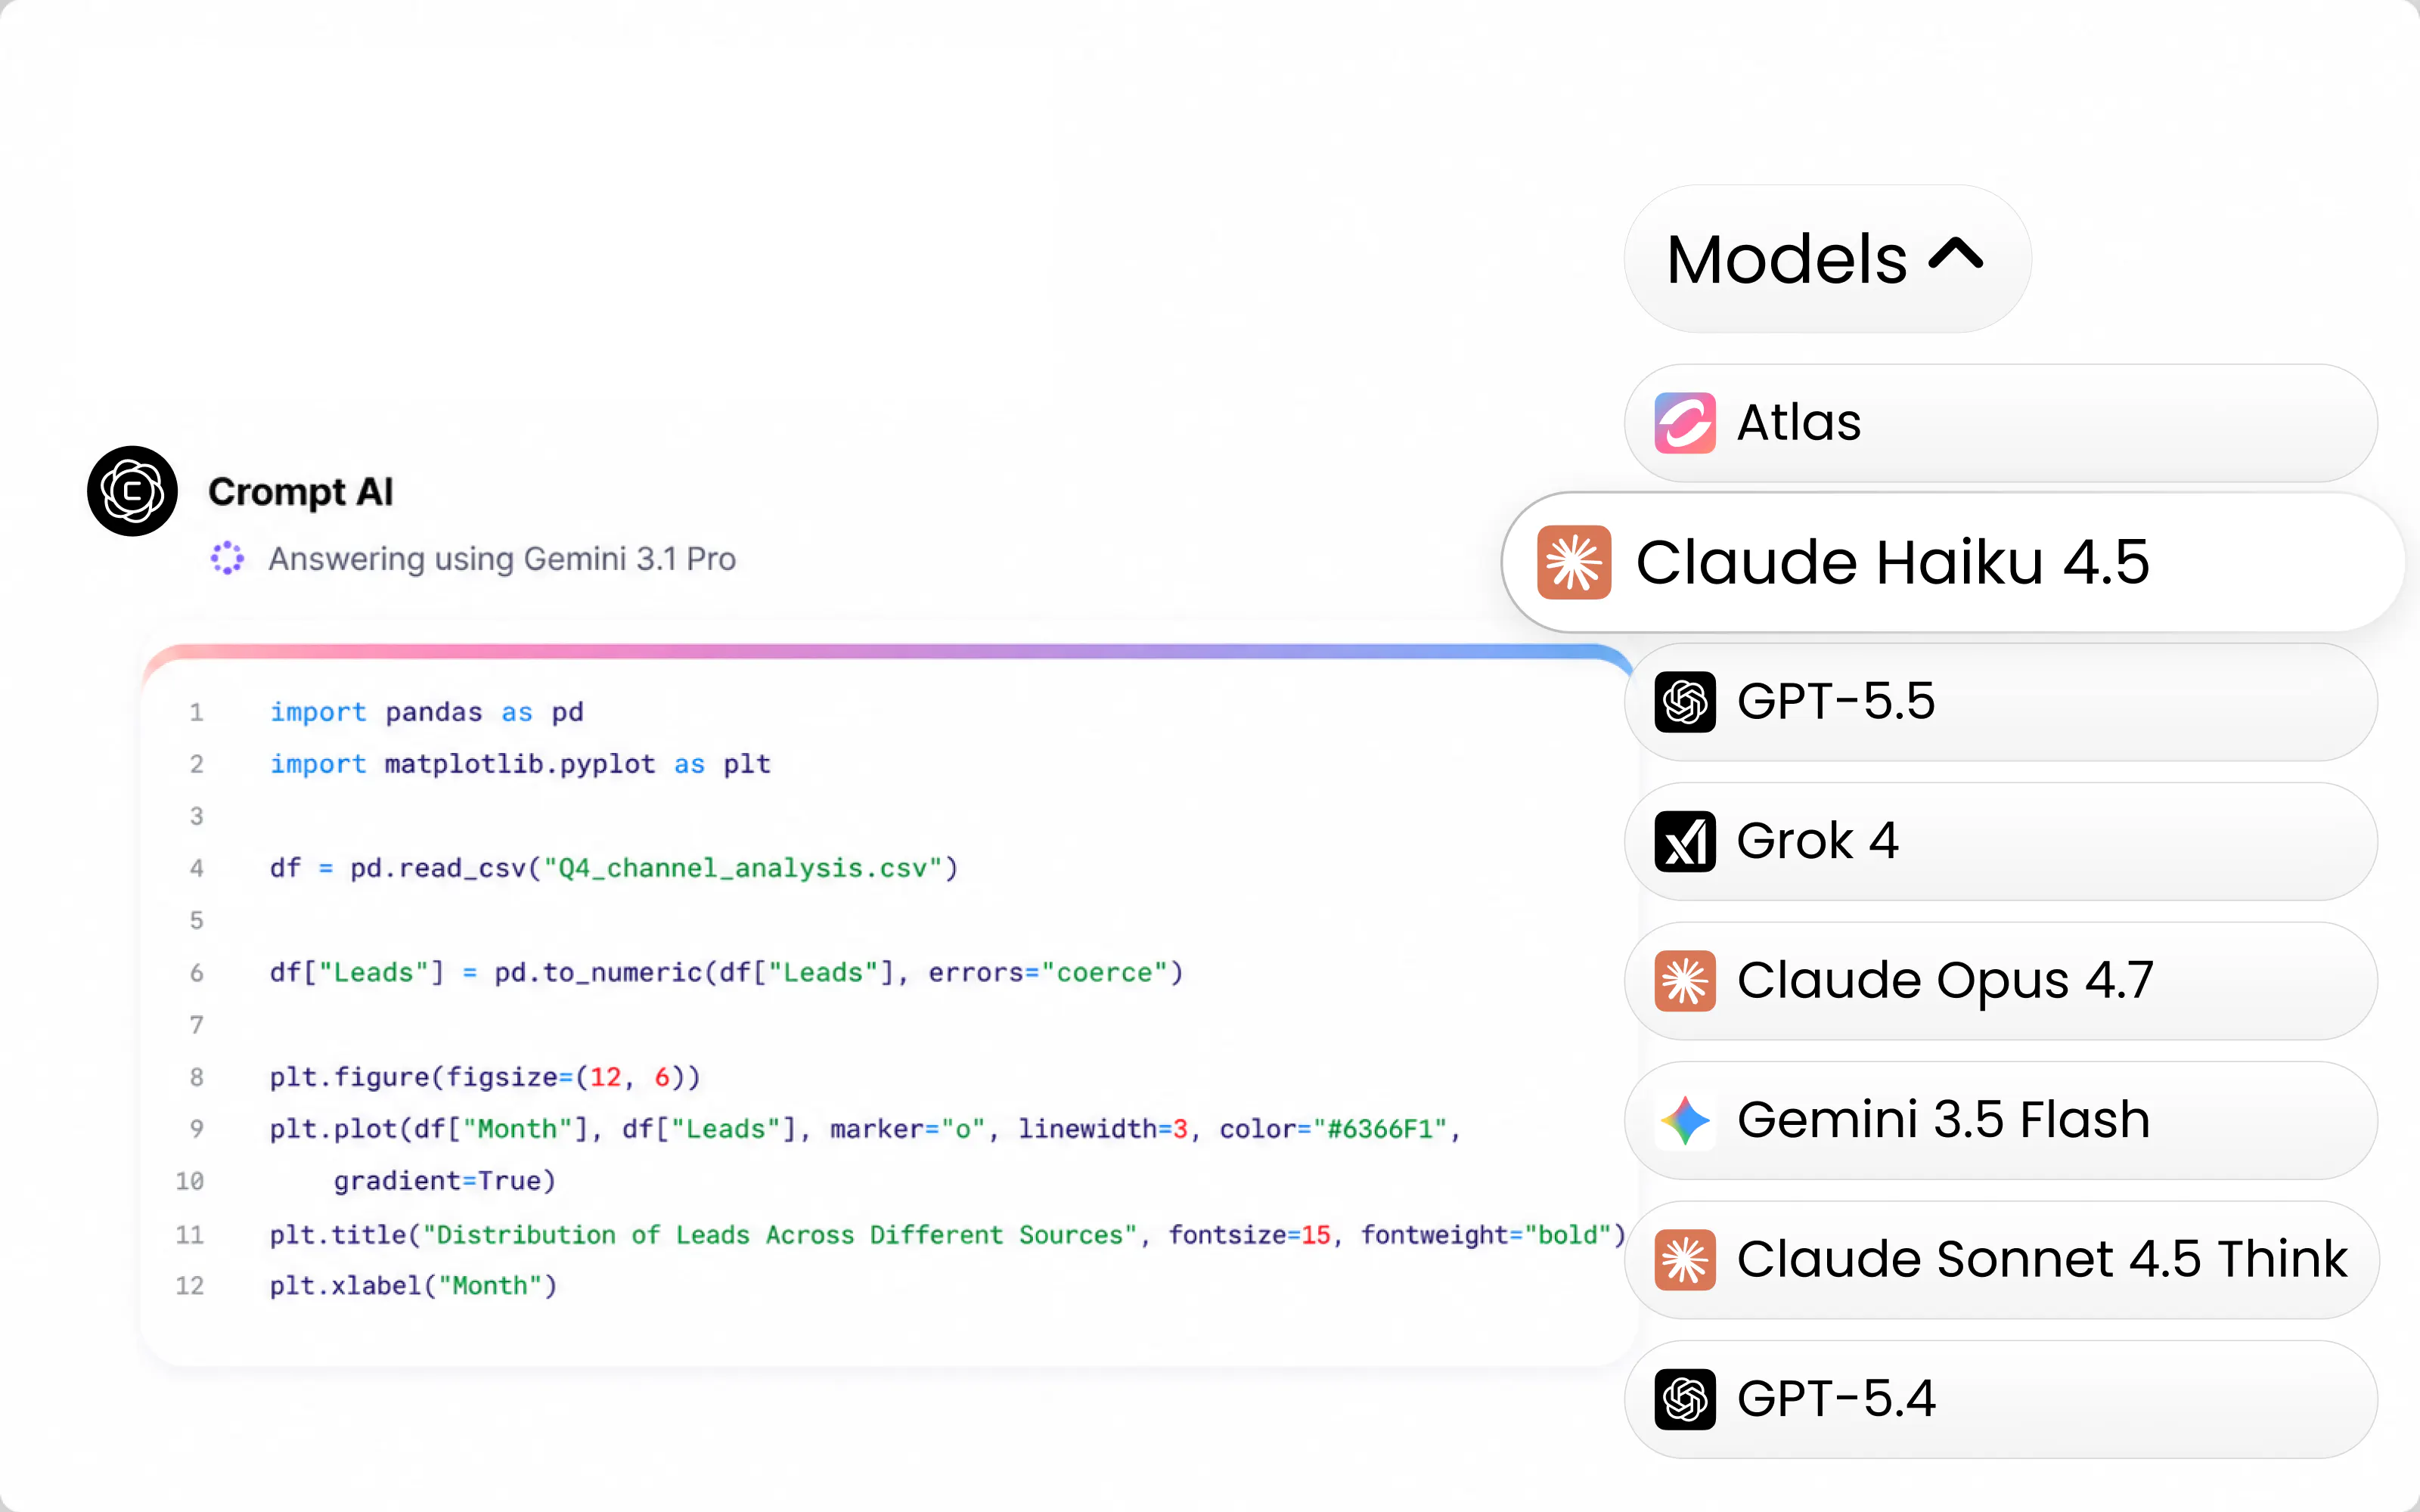This screenshot has width=2420, height=1512.
Task: Select Gemini 3.5 Flash model
Action: tap(2001, 1120)
